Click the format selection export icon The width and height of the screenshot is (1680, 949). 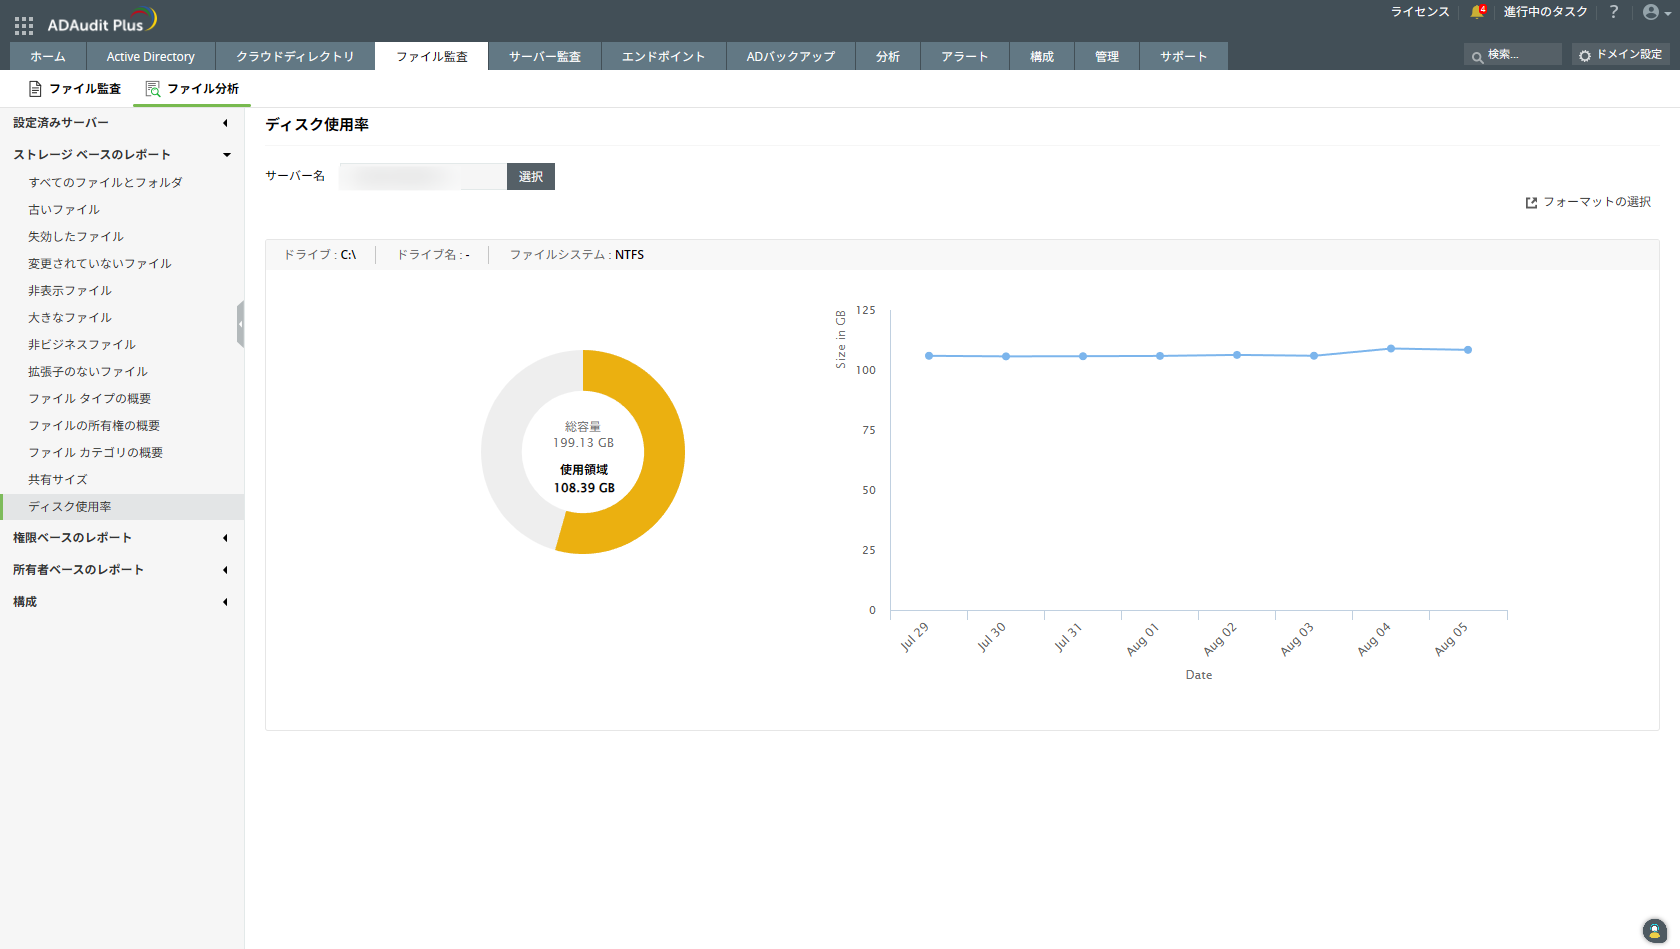click(x=1531, y=203)
